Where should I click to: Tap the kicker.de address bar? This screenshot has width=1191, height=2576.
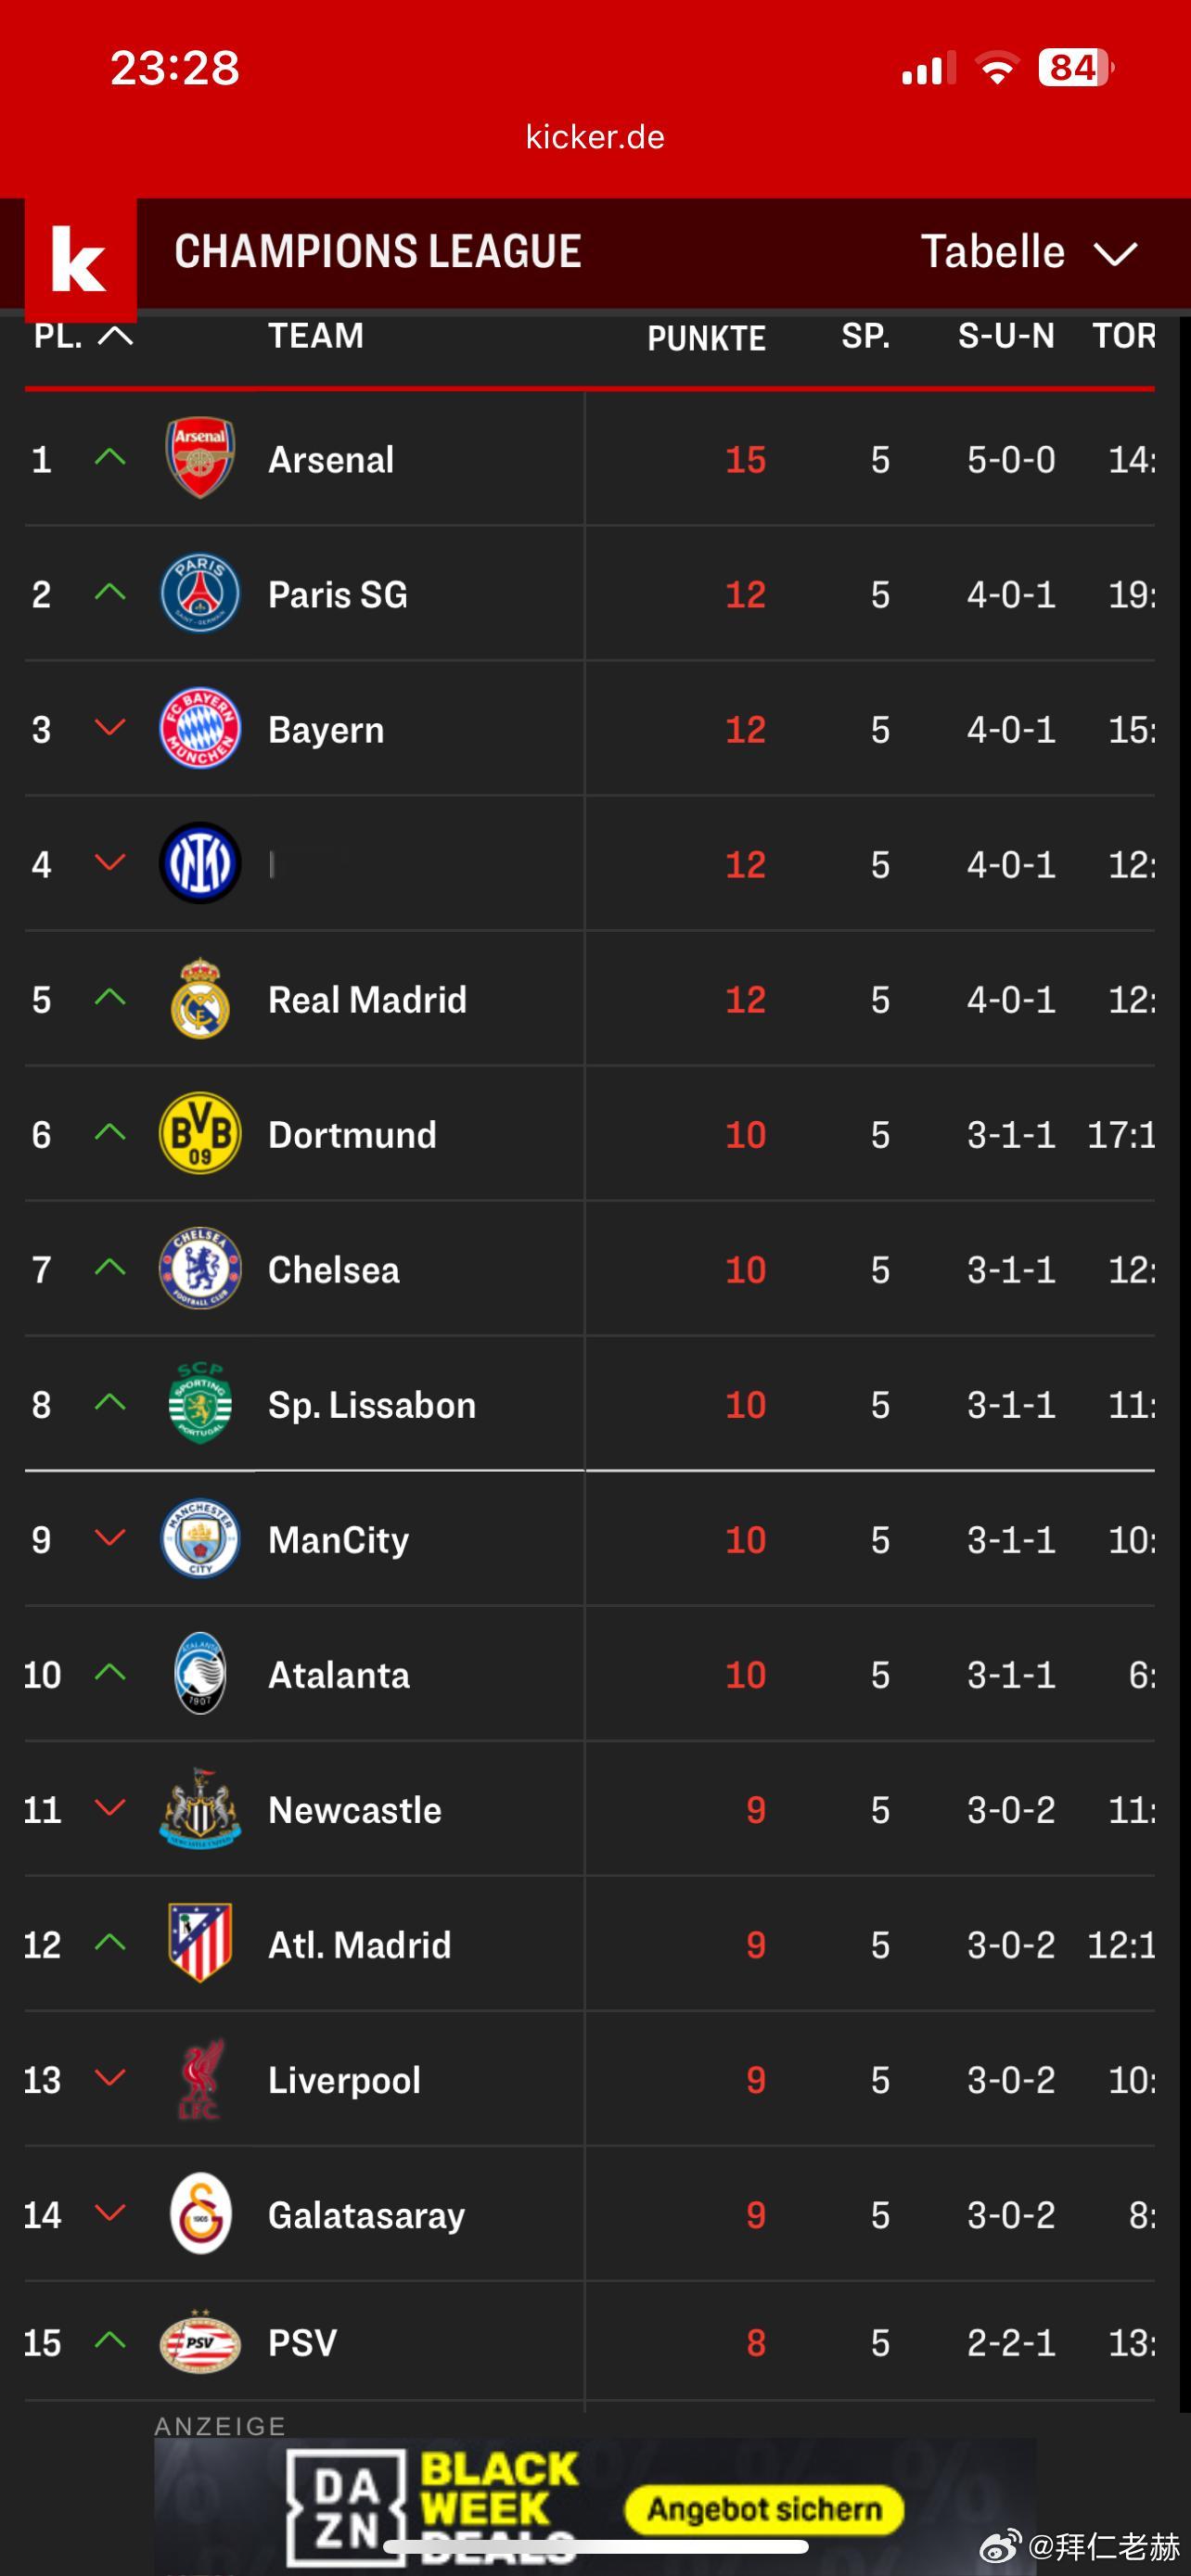click(595, 137)
